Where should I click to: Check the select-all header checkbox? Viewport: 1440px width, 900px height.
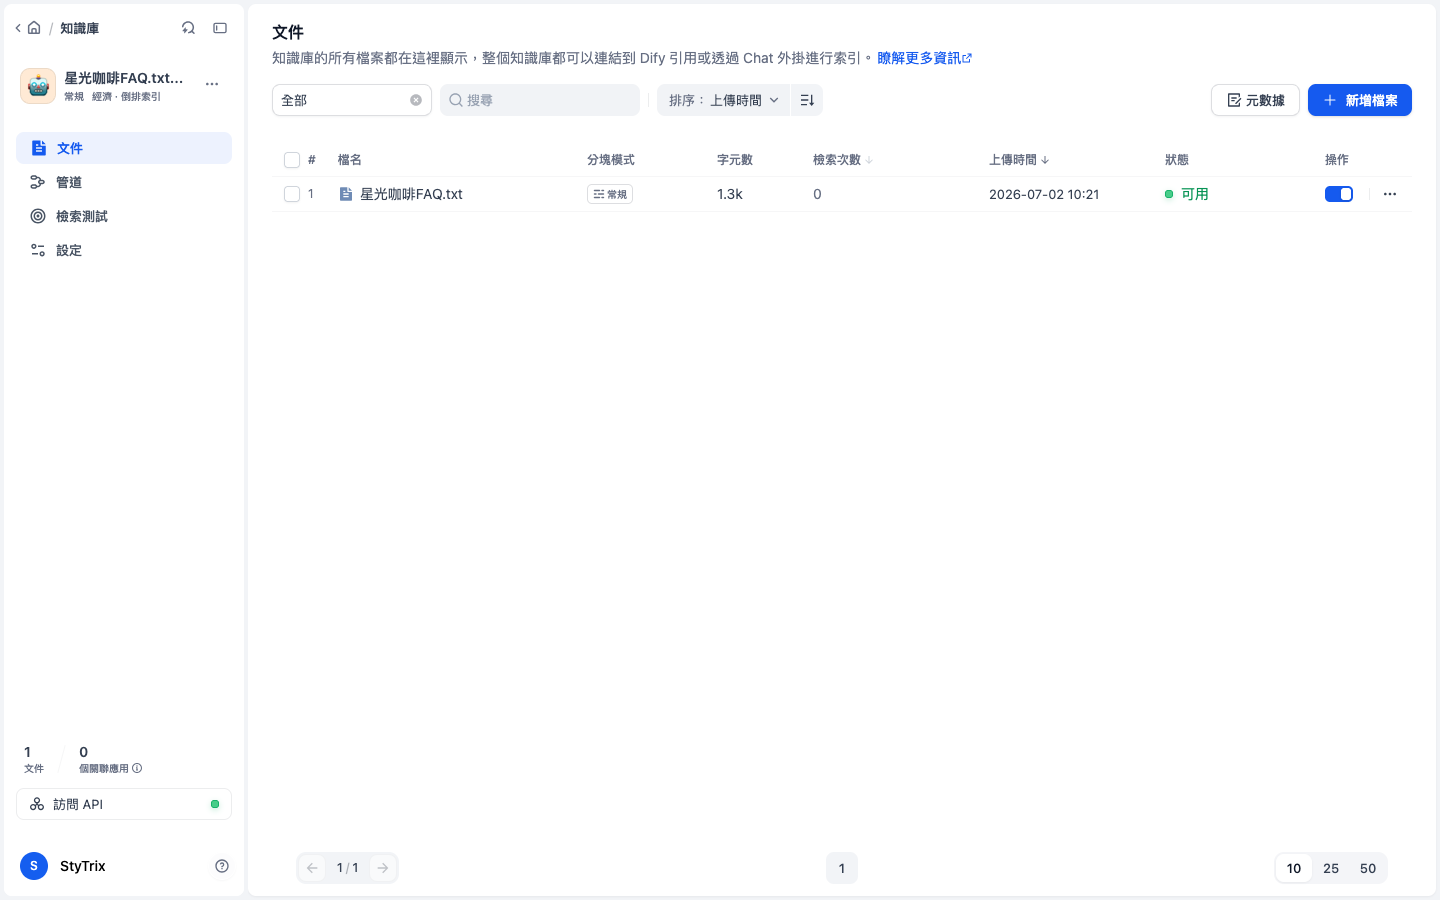(292, 160)
